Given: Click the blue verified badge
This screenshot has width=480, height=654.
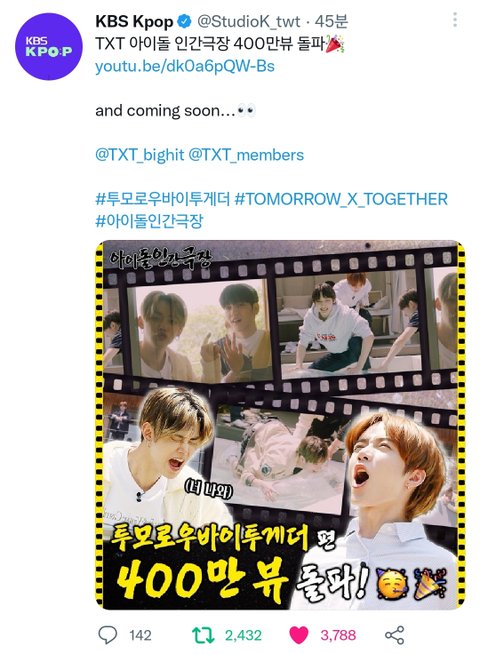Looking at the screenshot, I should (x=185, y=21).
